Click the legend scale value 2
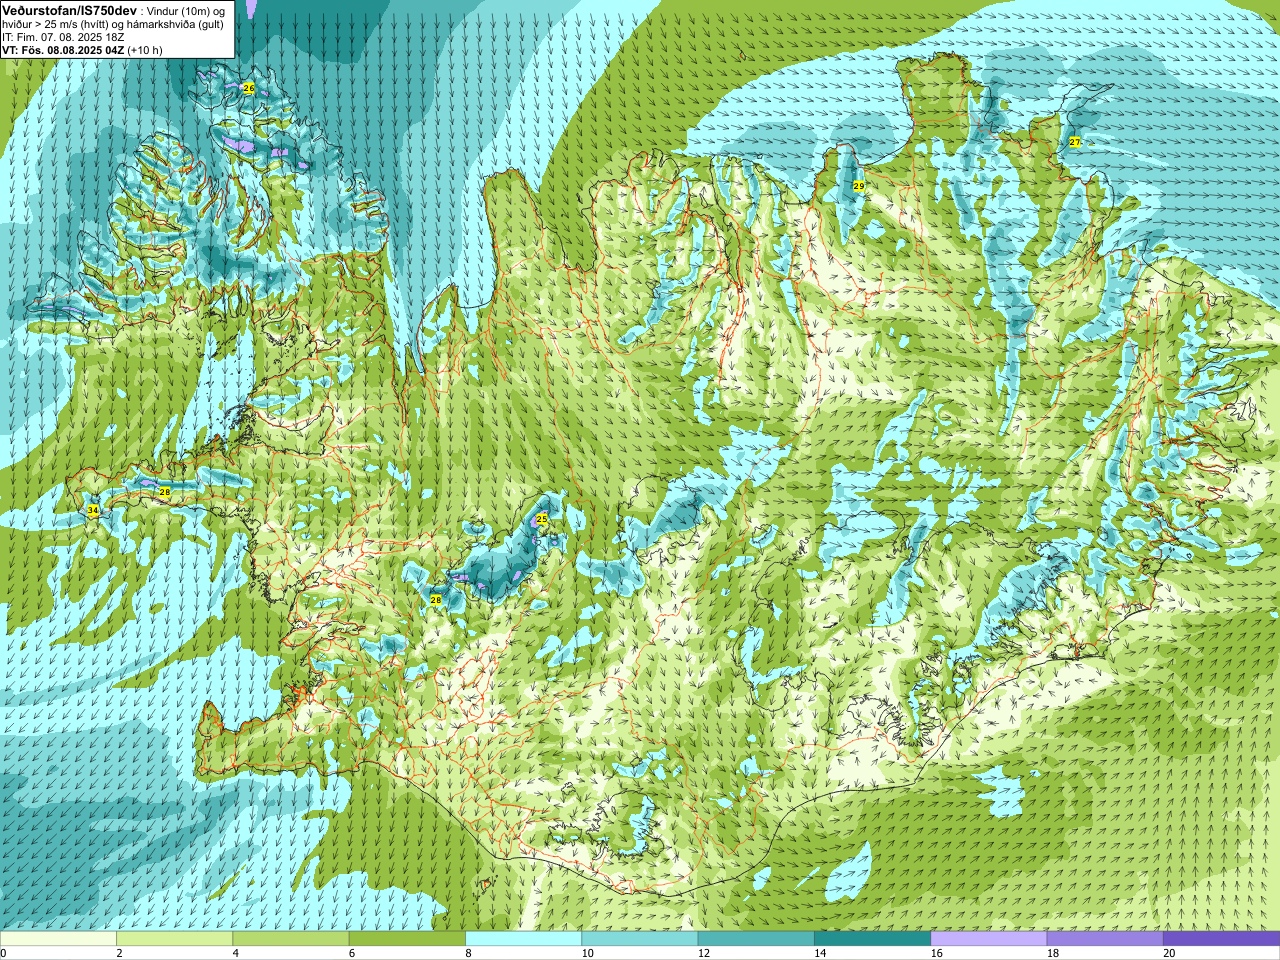The width and height of the screenshot is (1280, 960). 118,953
